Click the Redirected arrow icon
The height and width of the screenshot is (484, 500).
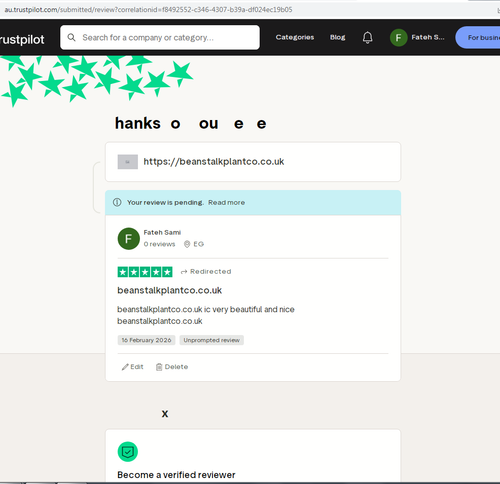184,272
